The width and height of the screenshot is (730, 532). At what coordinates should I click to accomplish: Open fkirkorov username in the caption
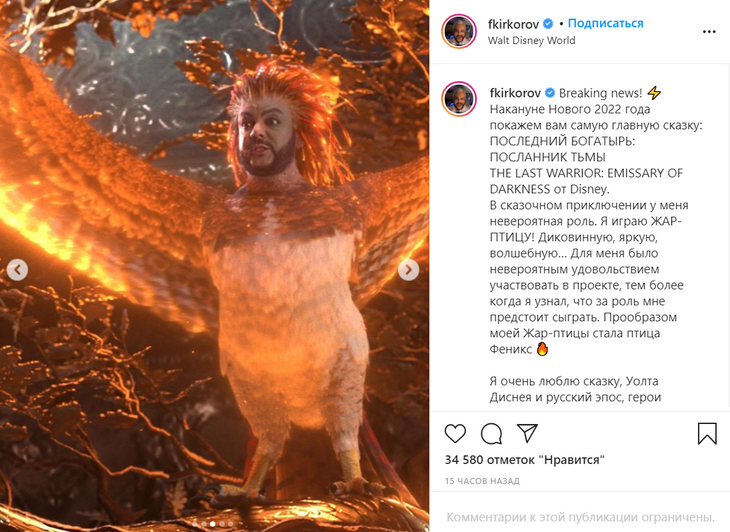click(x=515, y=93)
